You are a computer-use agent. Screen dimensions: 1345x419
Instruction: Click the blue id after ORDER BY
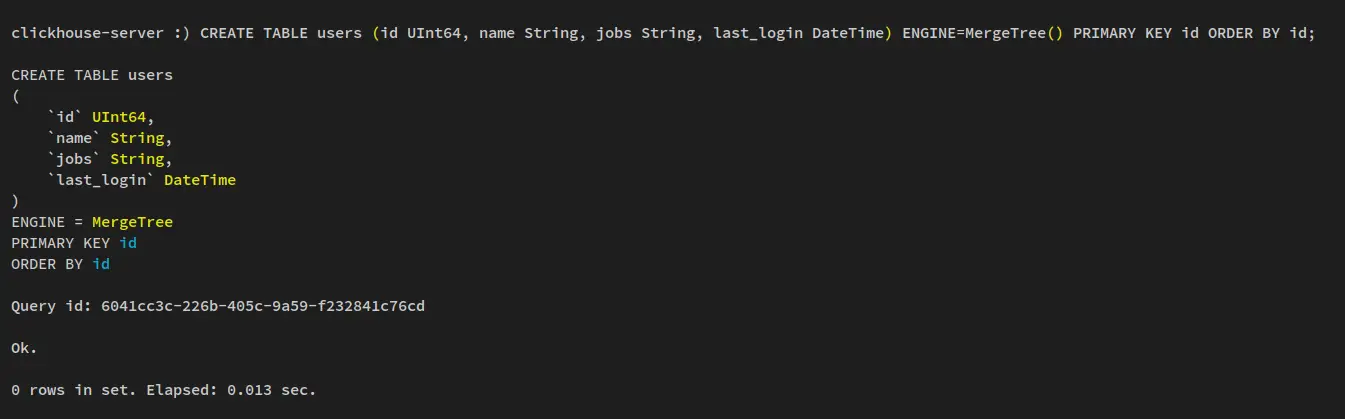[x=101, y=264]
